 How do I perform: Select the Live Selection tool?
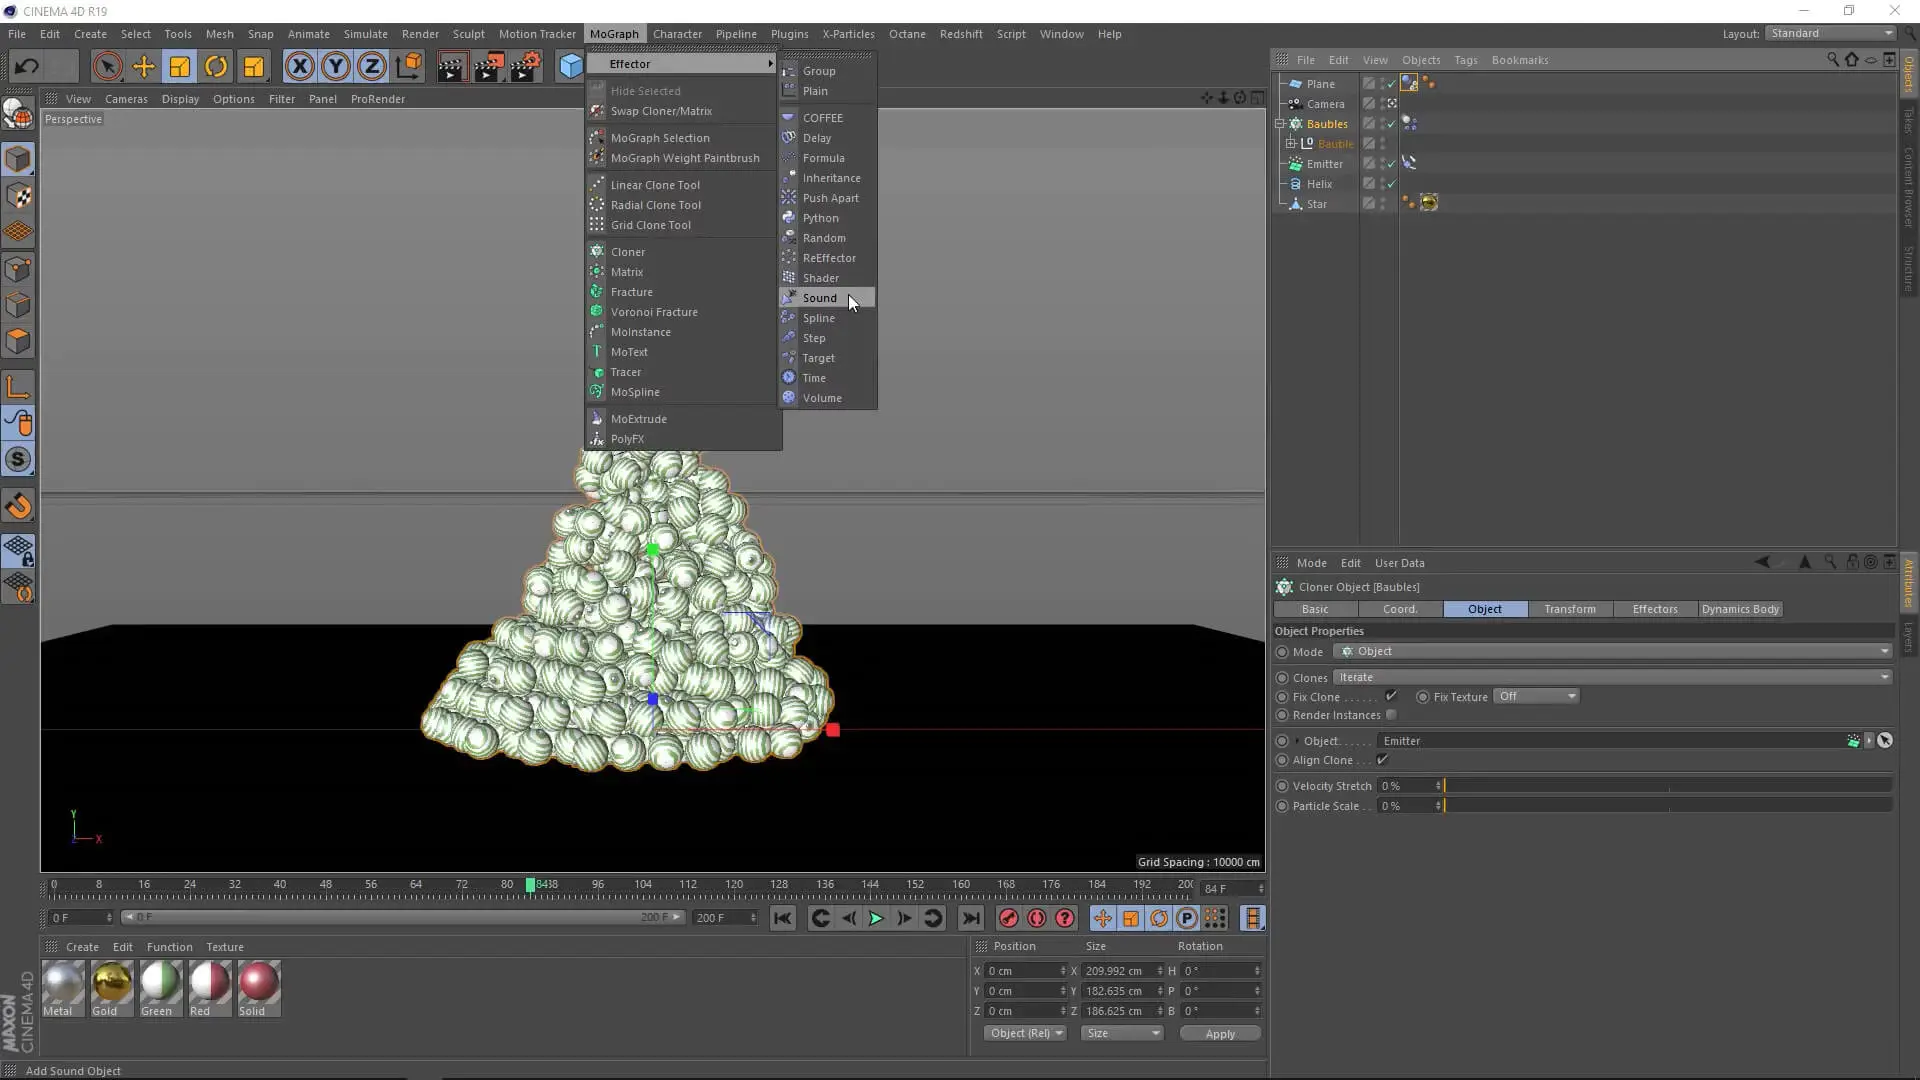click(x=107, y=67)
